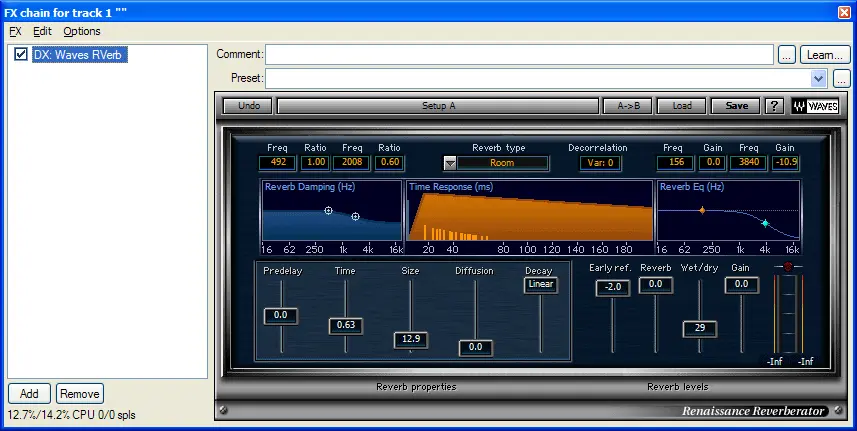Select the orange low-shelf EQ marker
The height and width of the screenshot is (431, 857).
[702, 210]
